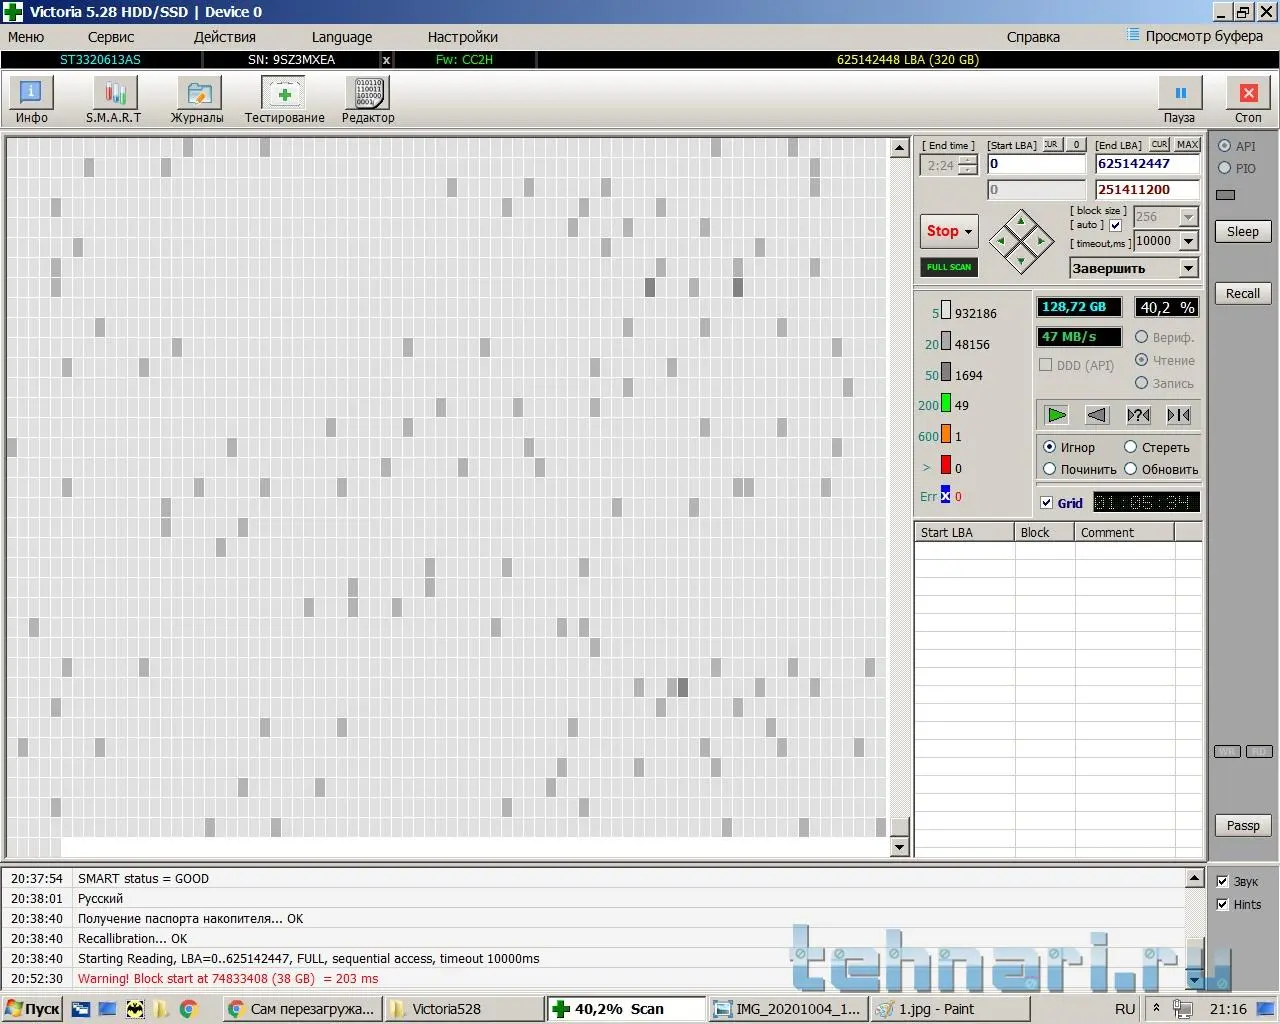
Task: Click the Пуск Start button
Action: pyautogui.click(x=33, y=1009)
